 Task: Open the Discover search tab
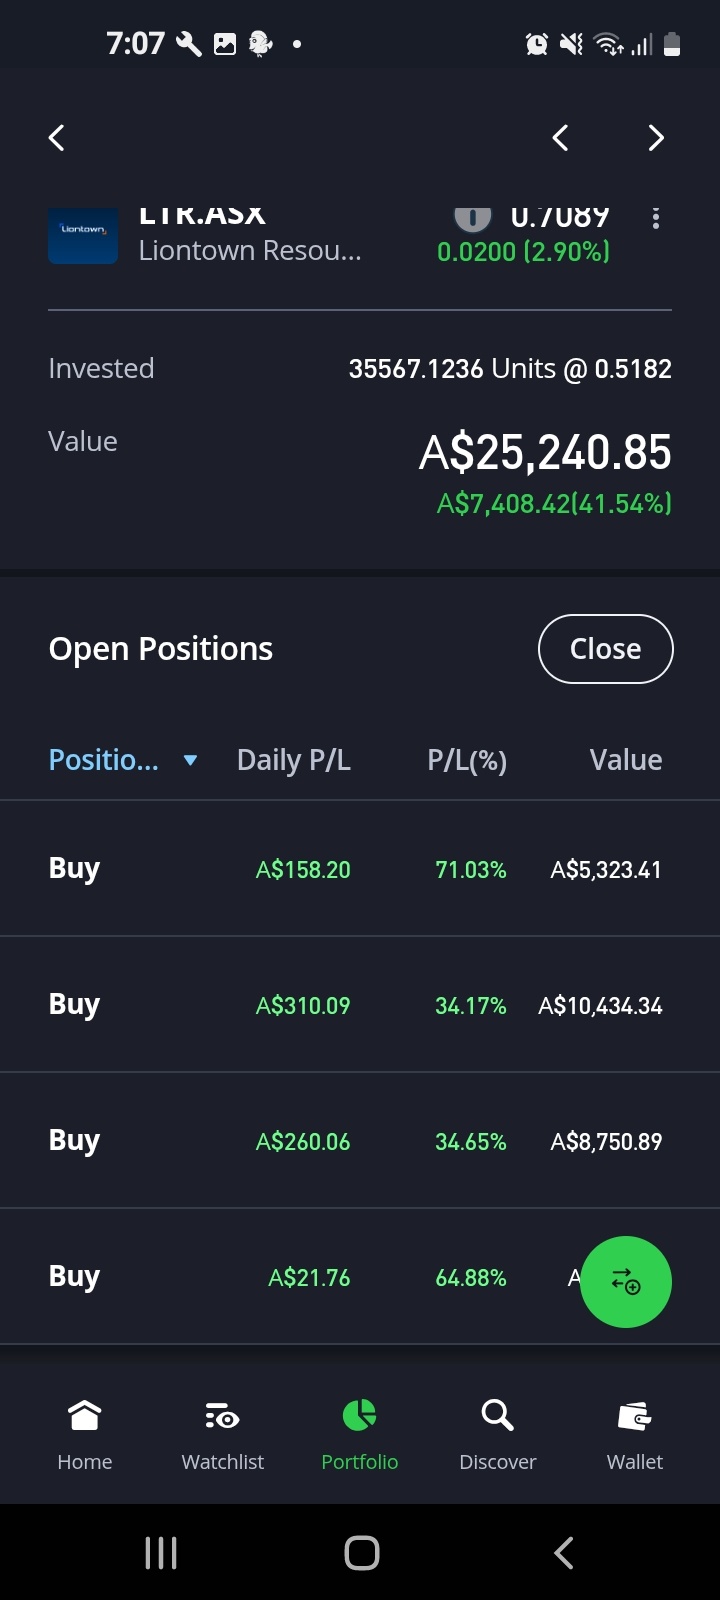tap(497, 1436)
